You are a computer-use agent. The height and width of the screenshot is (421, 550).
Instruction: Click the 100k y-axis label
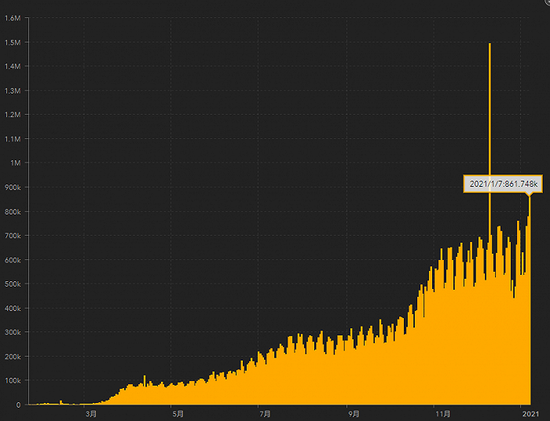click(13, 381)
